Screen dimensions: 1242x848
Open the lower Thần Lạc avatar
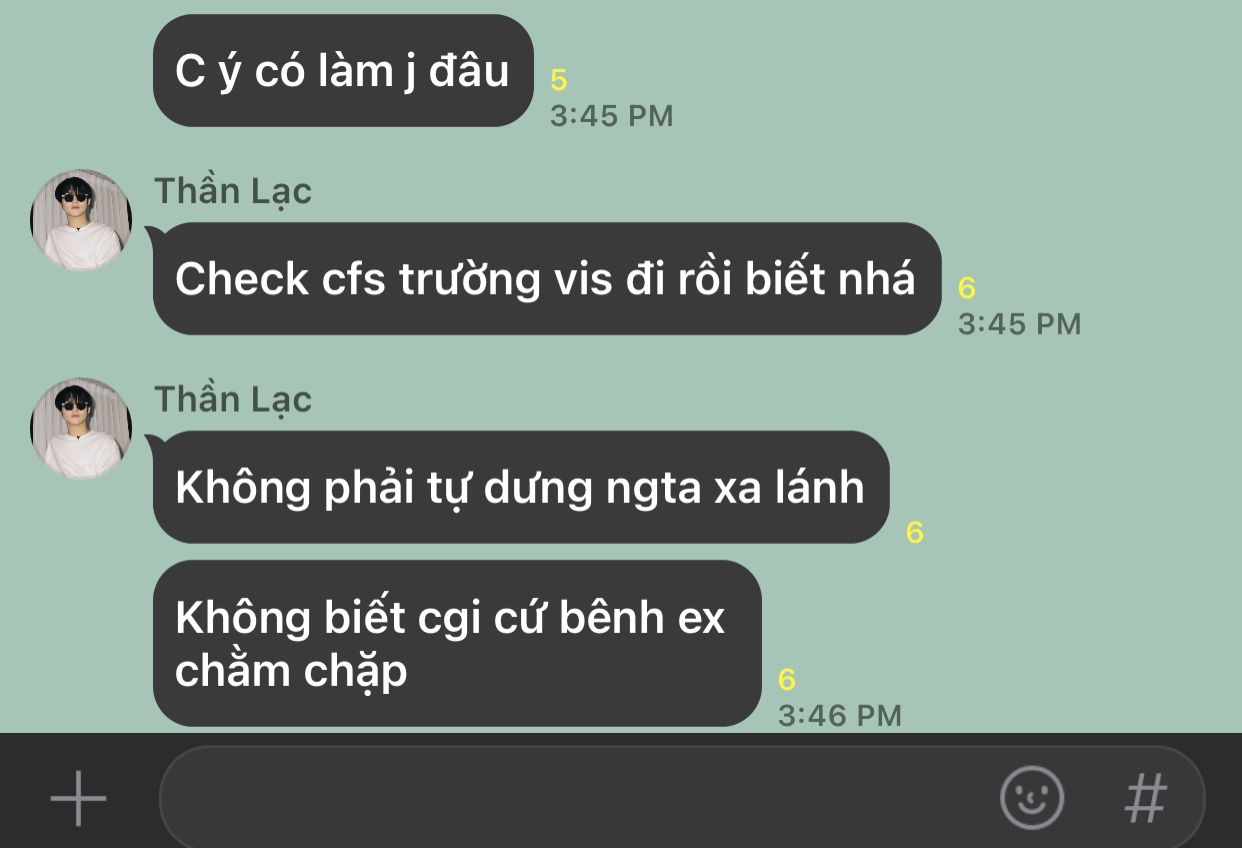[81, 428]
